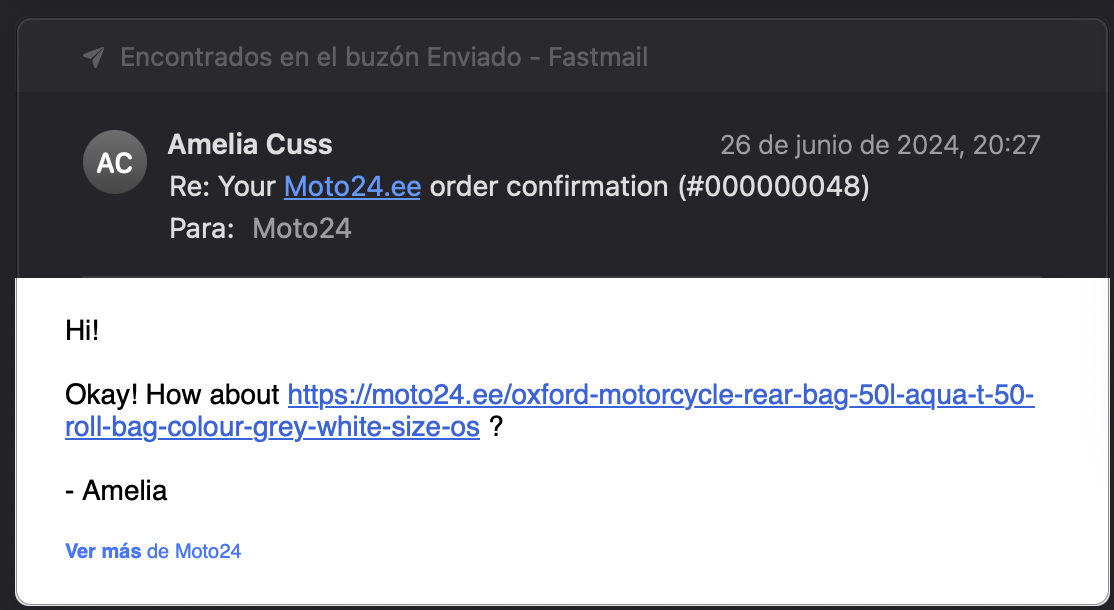
Task: Click the AC sender avatar
Action: (x=115, y=163)
